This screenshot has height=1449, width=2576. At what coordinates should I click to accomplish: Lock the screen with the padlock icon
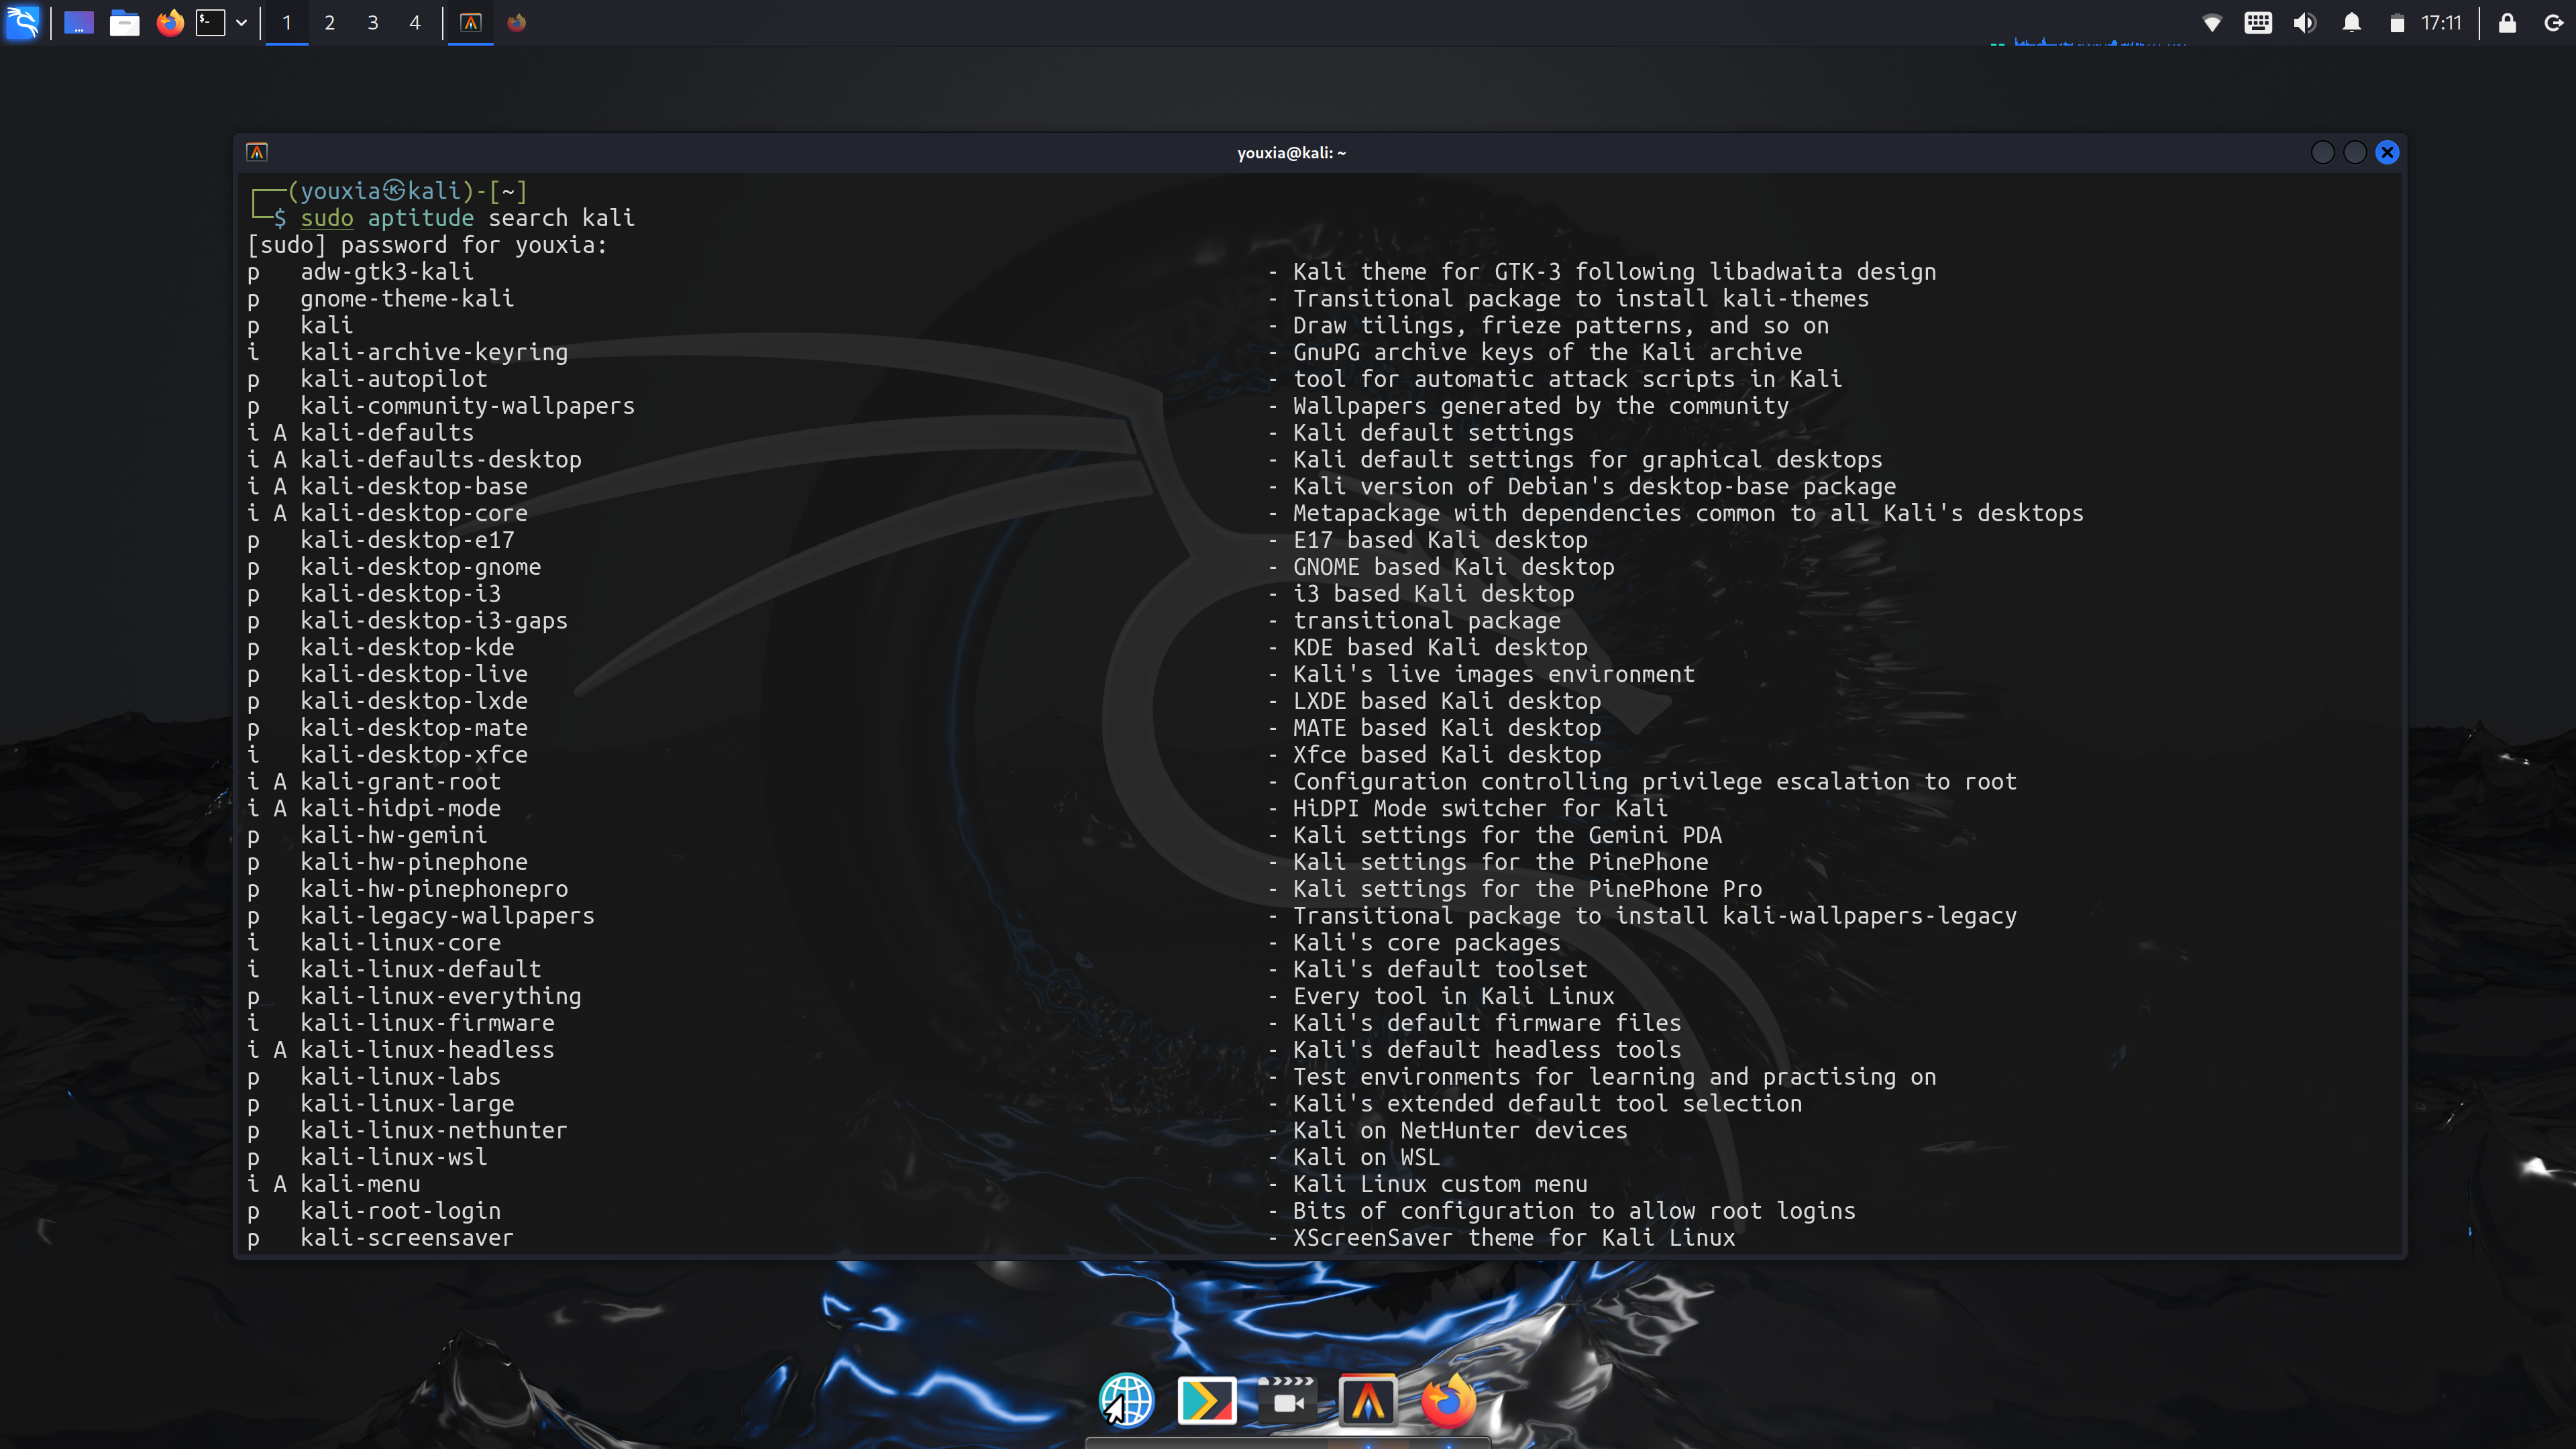coord(2507,22)
